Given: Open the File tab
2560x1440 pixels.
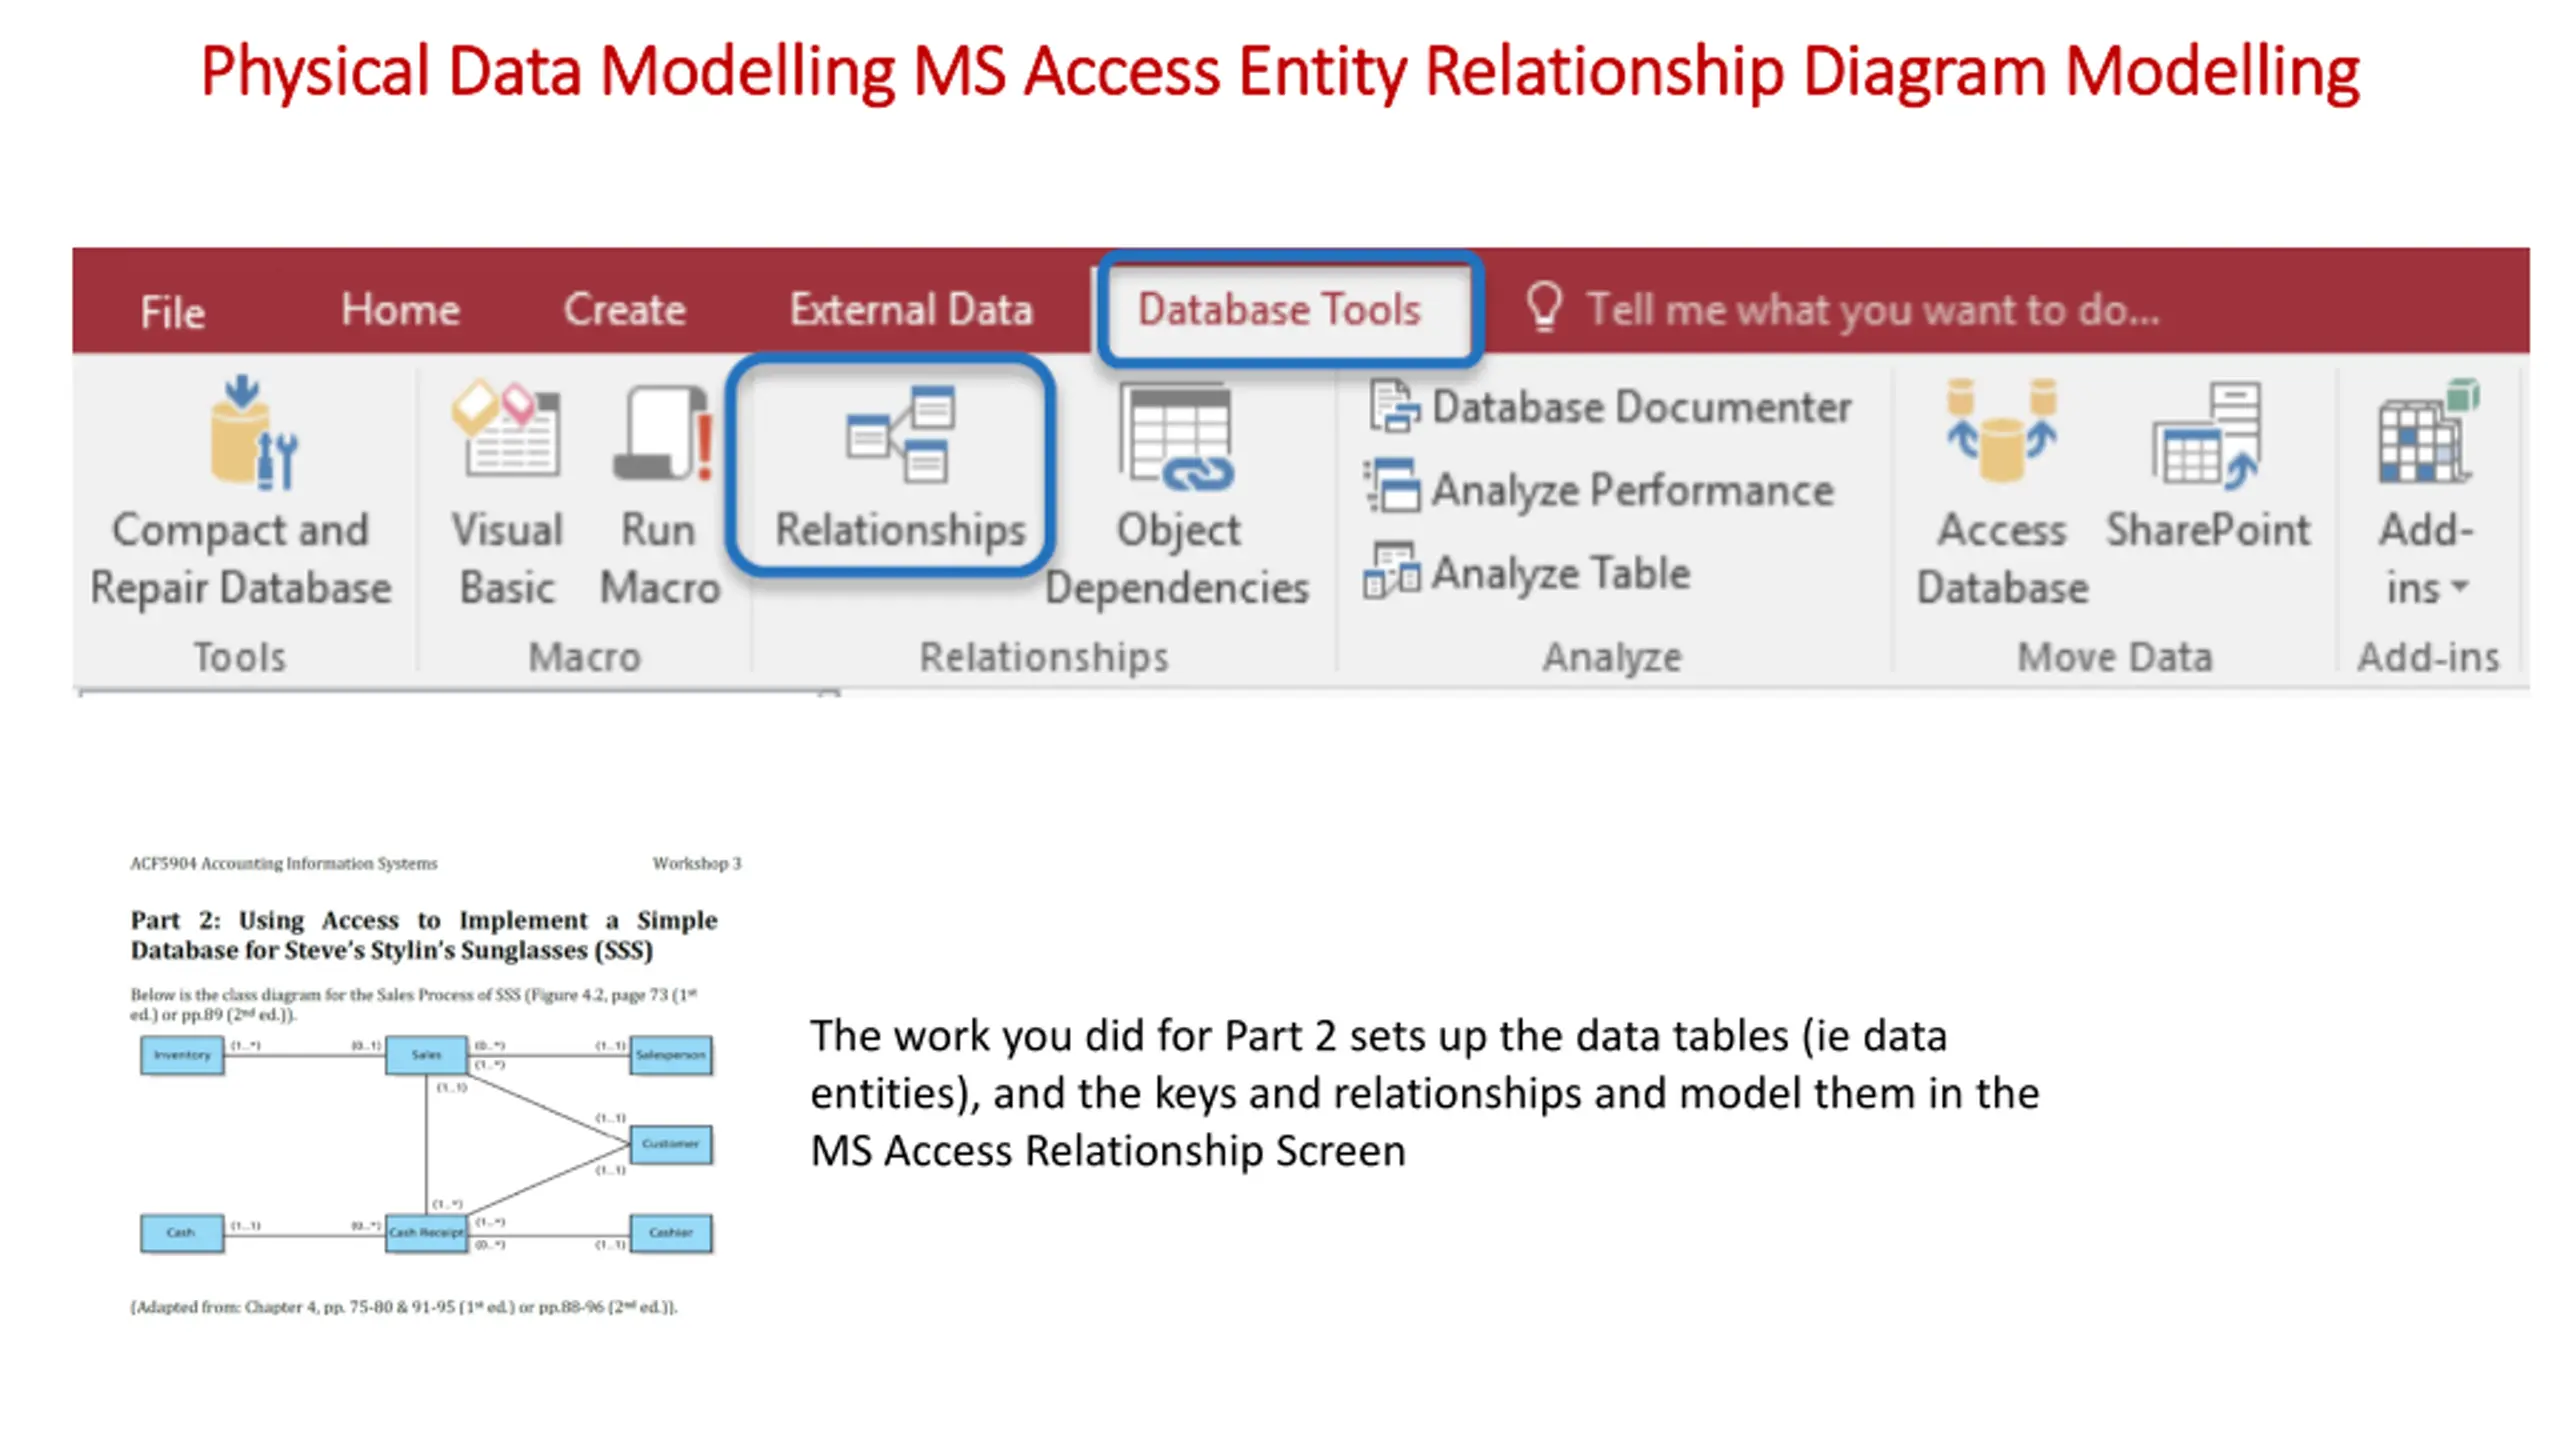Looking at the screenshot, I should click(x=173, y=312).
